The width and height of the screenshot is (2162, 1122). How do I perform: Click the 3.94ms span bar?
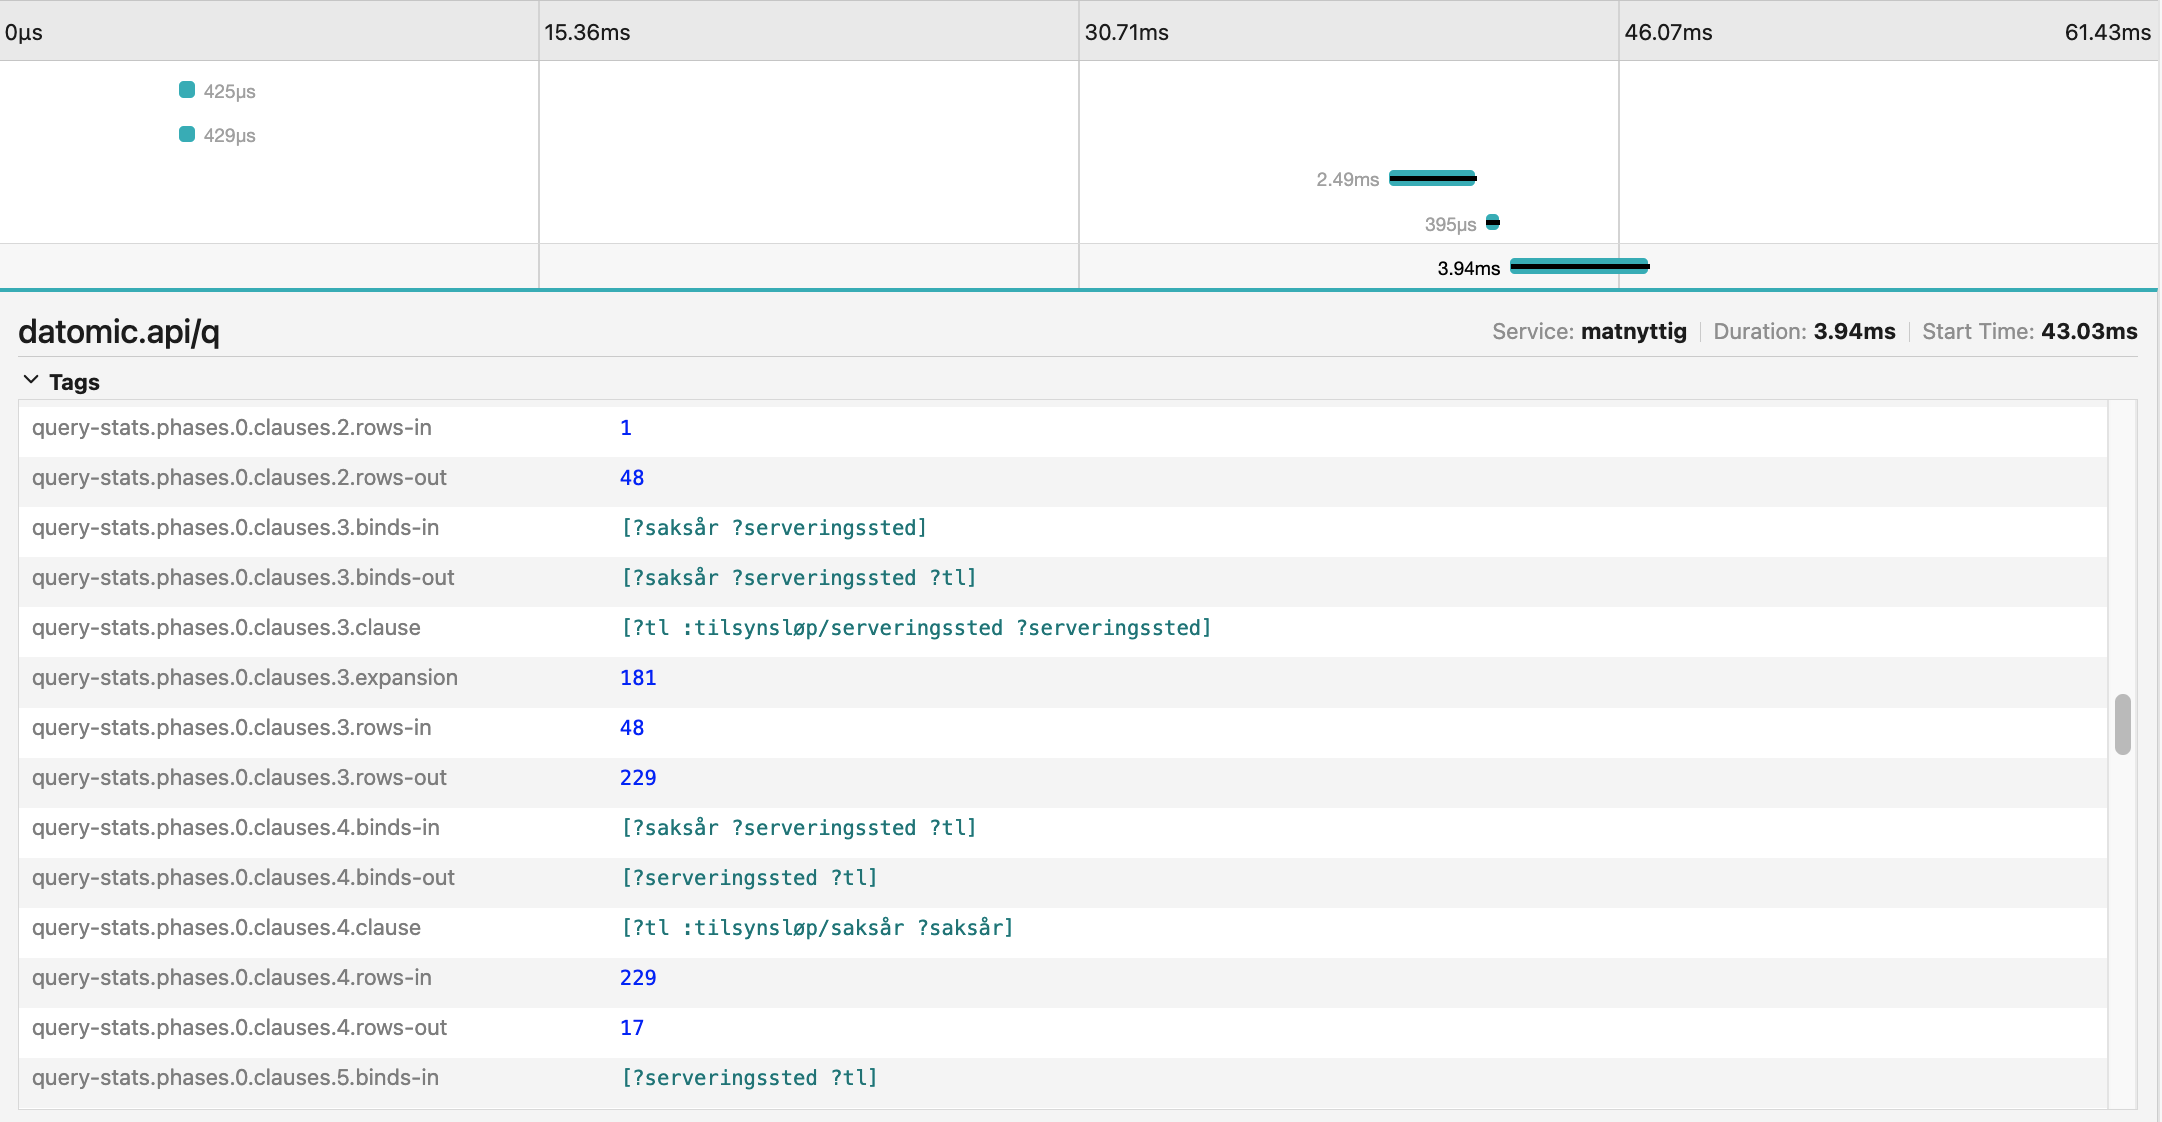coord(1579,266)
